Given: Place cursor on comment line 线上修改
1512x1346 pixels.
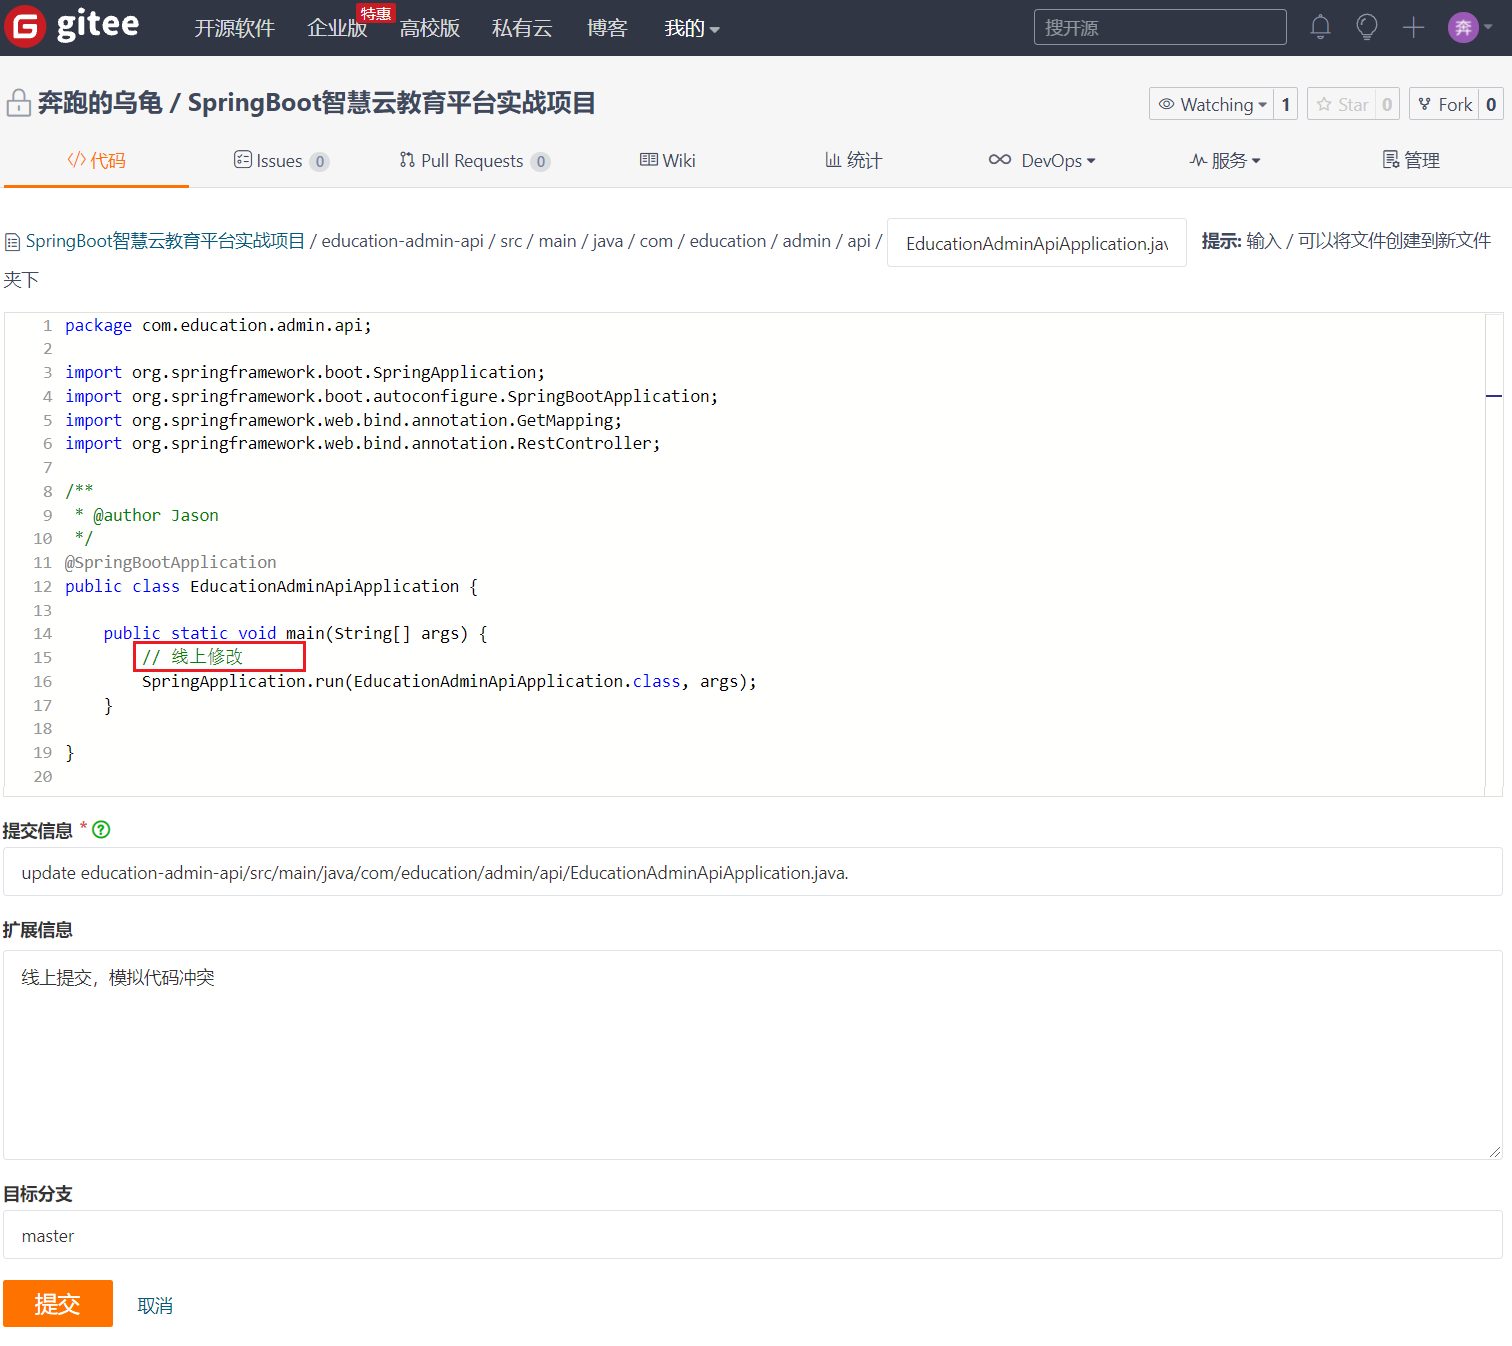Looking at the screenshot, I should (x=192, y=657).
